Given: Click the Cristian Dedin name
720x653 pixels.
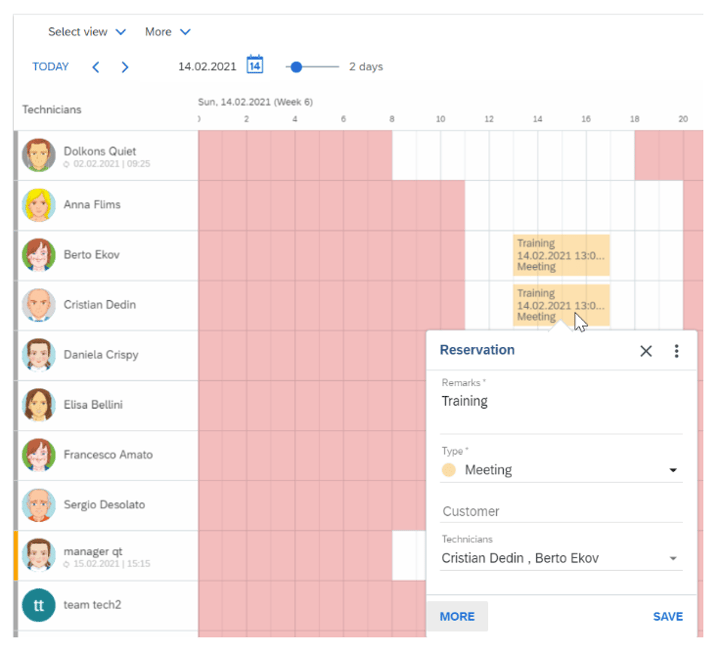Looking at the screenshot, I should [100, 304].
